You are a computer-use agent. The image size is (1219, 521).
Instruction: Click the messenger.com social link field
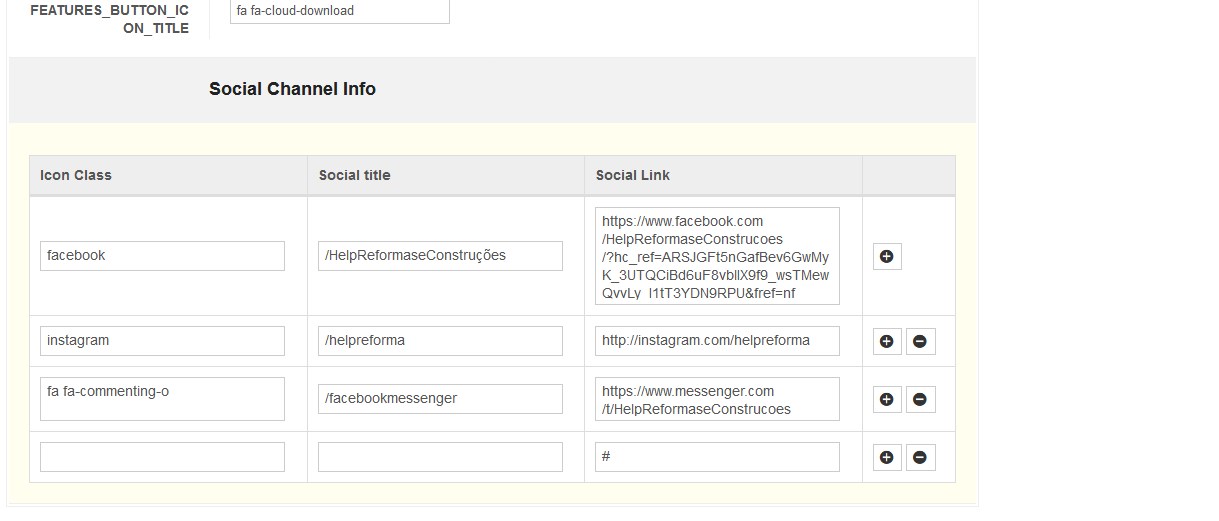tap(717, 399)
